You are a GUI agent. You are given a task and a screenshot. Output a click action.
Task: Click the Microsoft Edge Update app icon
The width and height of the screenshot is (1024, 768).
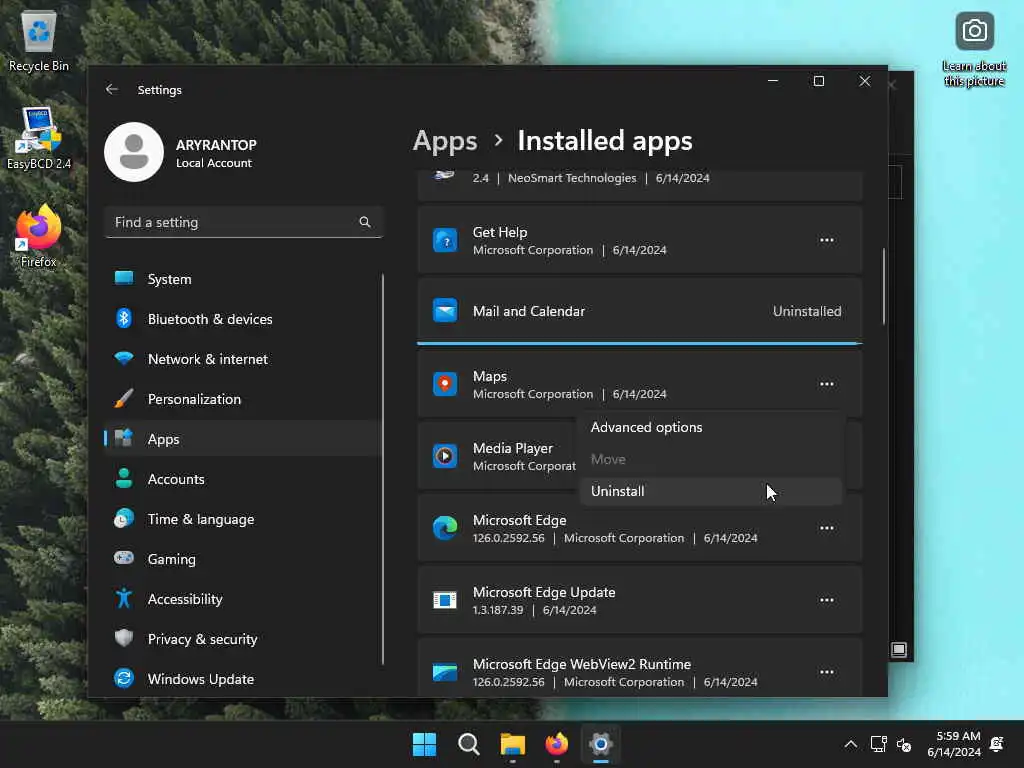445,600
